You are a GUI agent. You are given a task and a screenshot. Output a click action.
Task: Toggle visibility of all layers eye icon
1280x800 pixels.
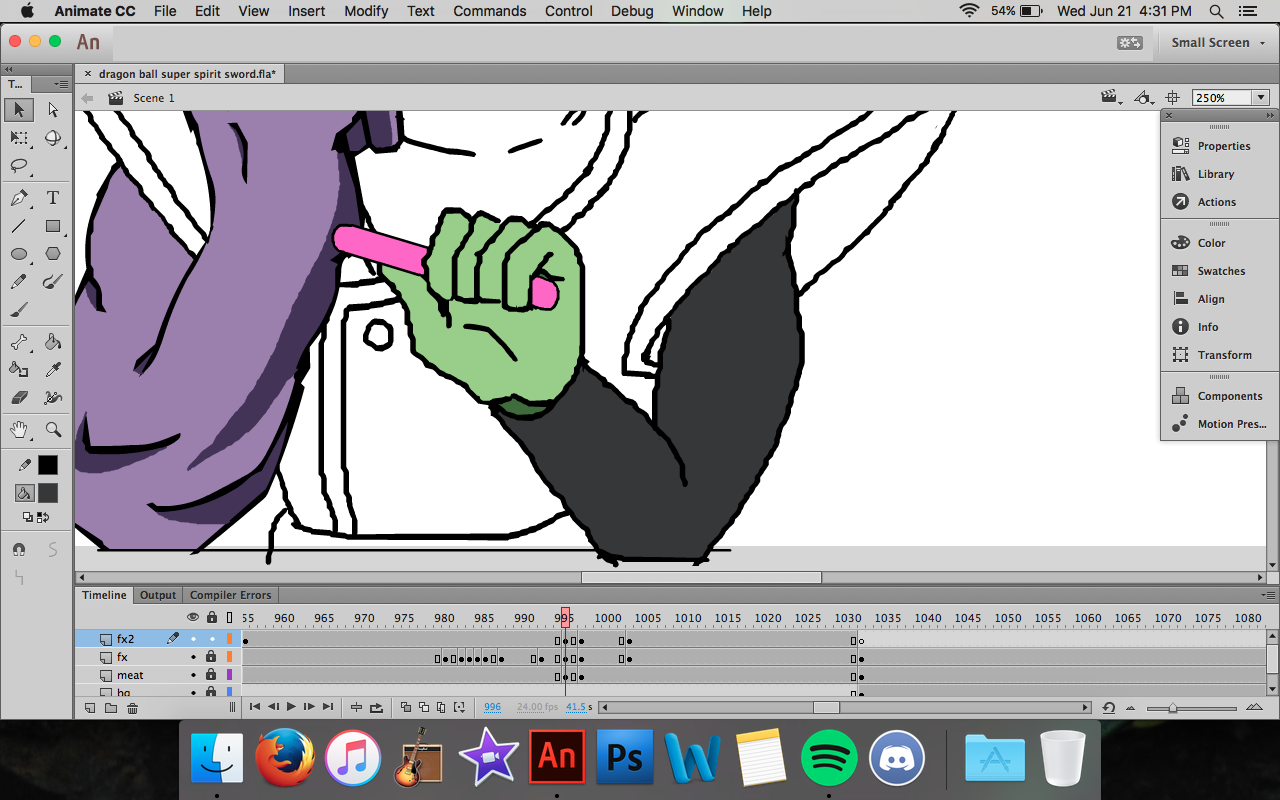(x=193, y=618)
